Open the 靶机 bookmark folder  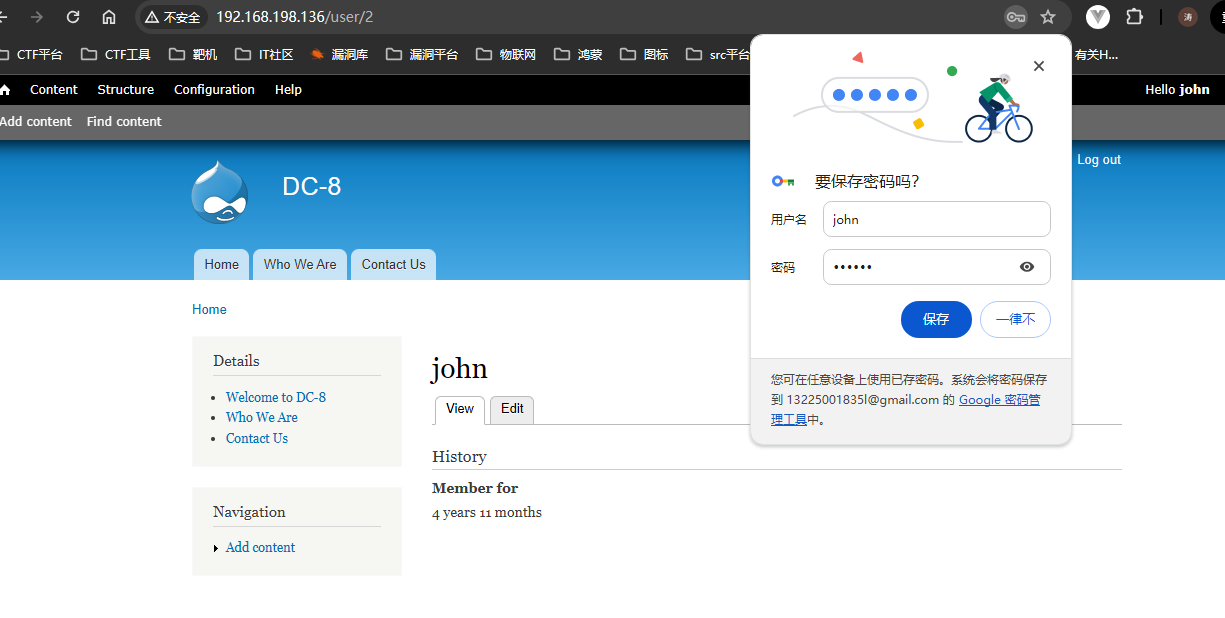coord(192,55)
